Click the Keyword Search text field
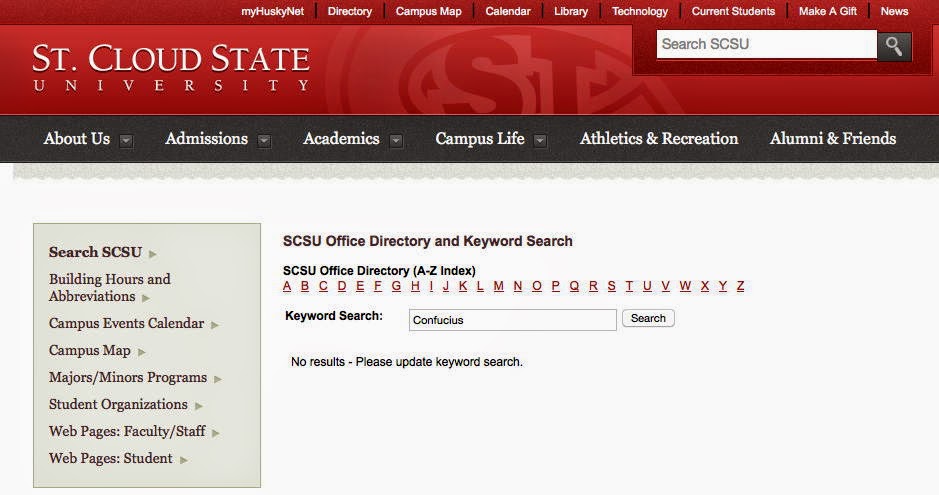The width and height of the screenshot is (939, 495). pos(513,320)
